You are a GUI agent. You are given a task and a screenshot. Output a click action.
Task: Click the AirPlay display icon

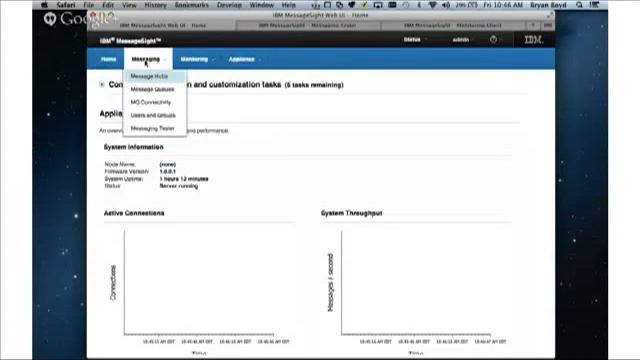tap(378, 5)
